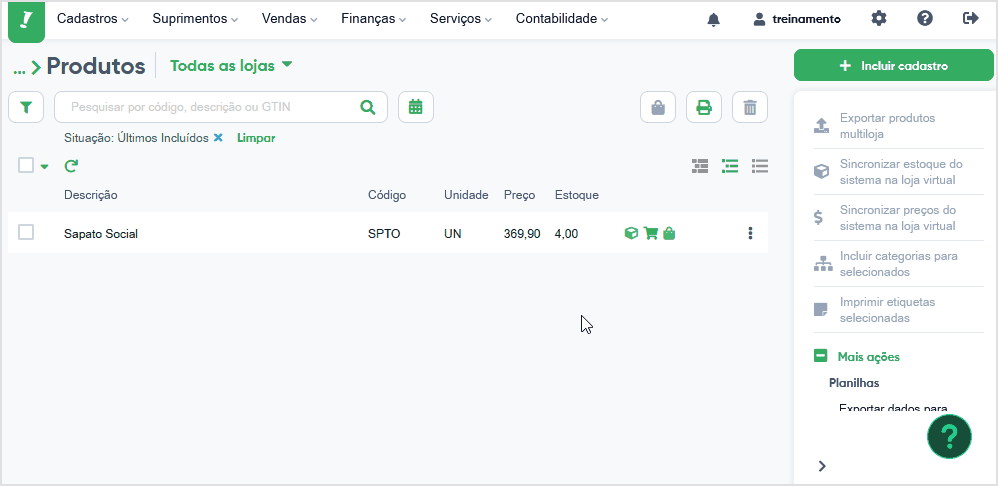Open the three-dot menu for Sapato Social
998x486 pixels.
(750, 233)
